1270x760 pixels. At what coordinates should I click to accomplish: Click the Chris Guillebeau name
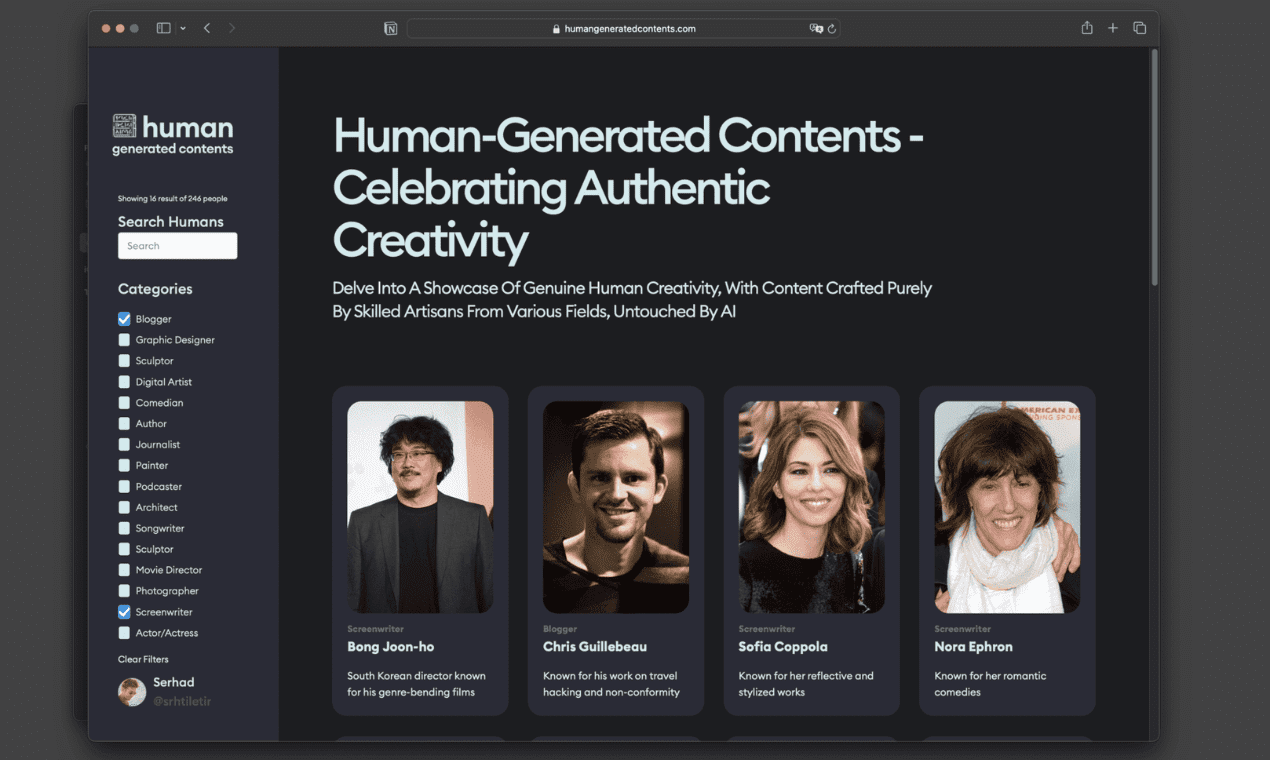point(595,647)
